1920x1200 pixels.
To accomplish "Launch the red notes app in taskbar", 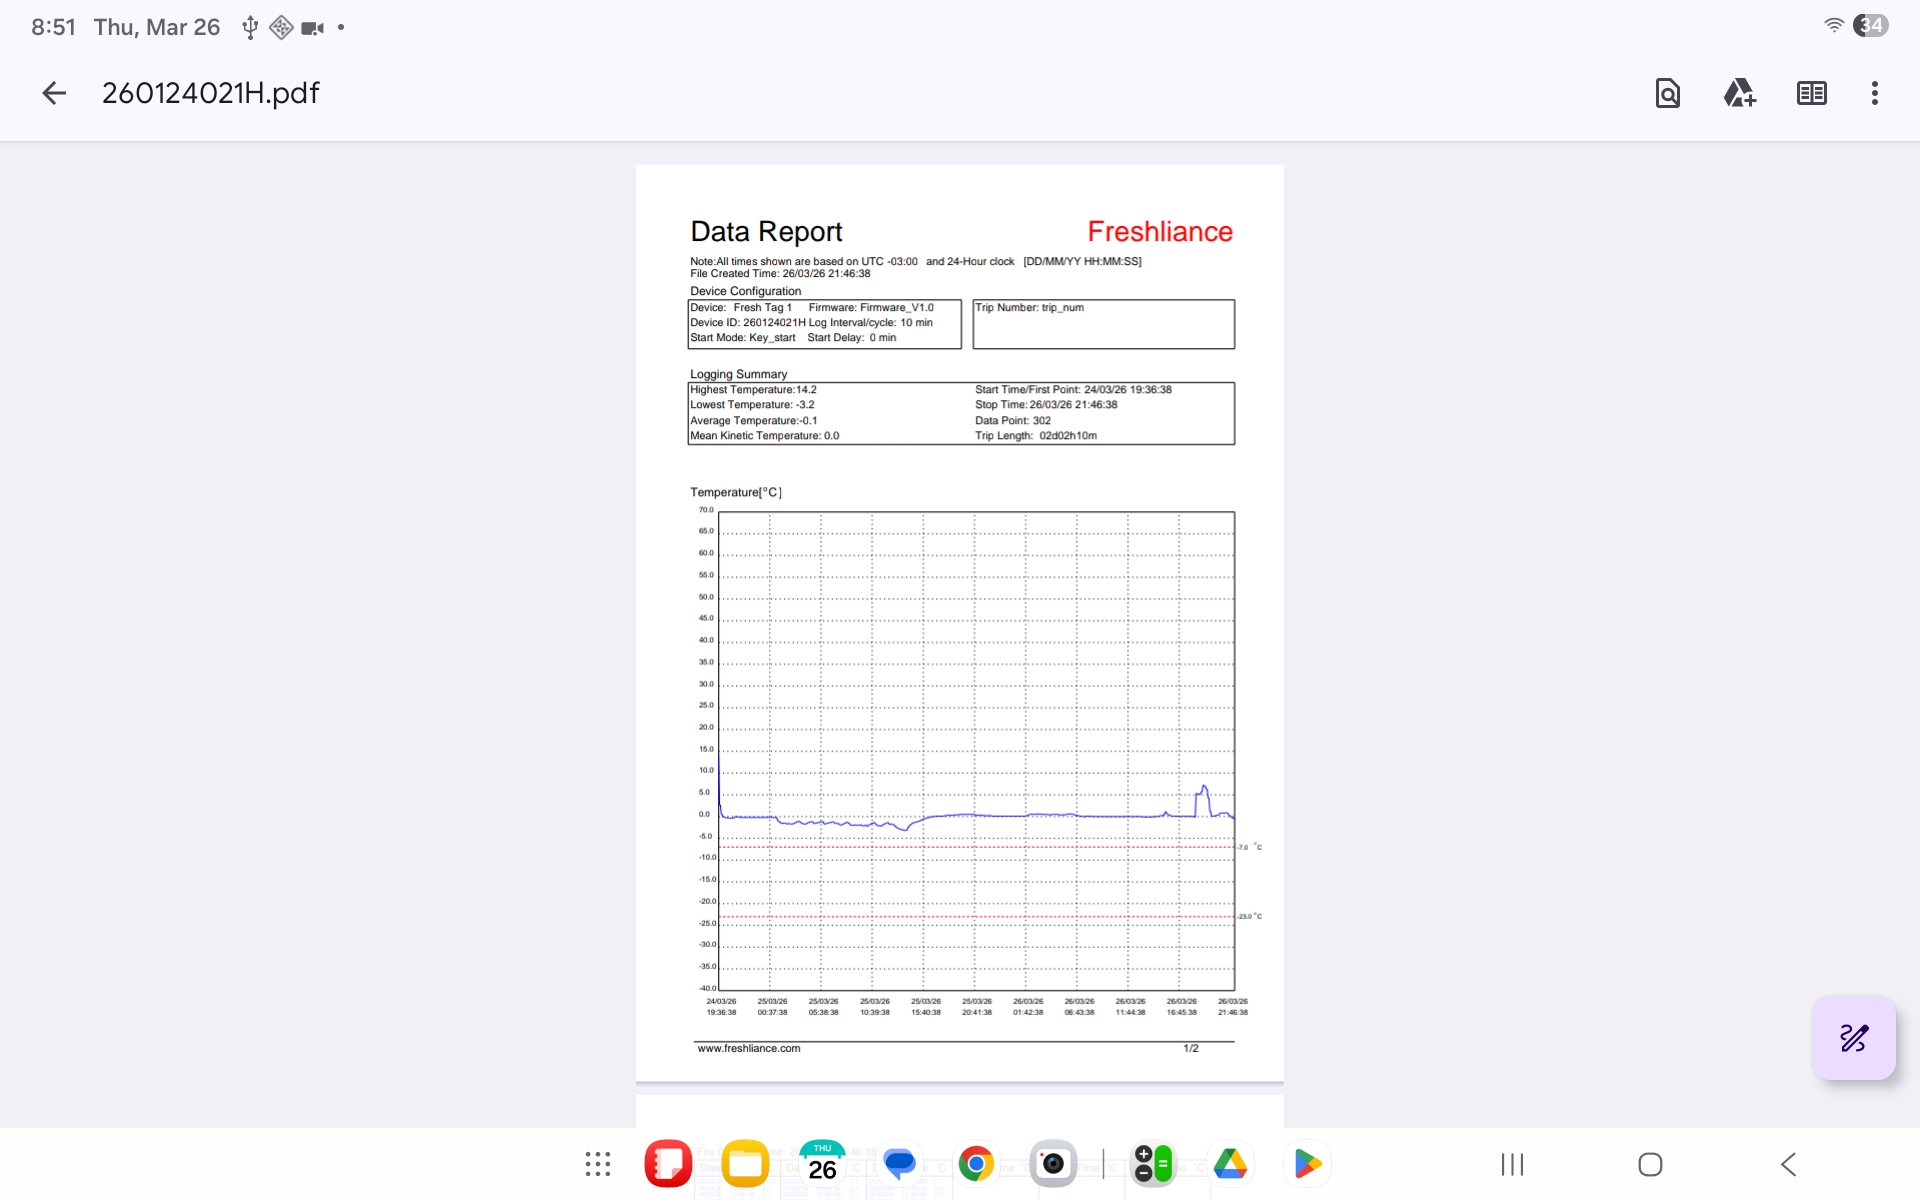I will (x=668, y=1164).
